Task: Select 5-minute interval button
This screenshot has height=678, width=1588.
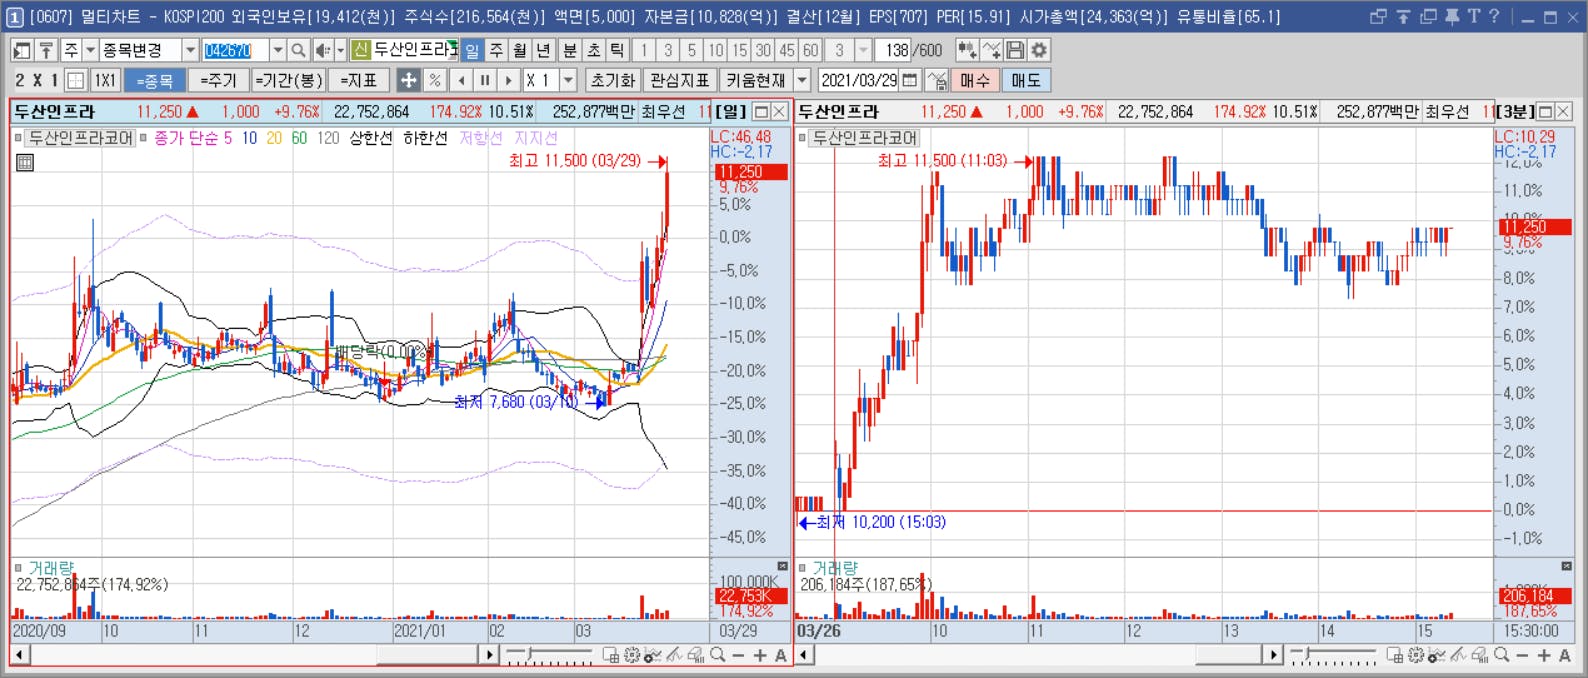Action: 692,50
